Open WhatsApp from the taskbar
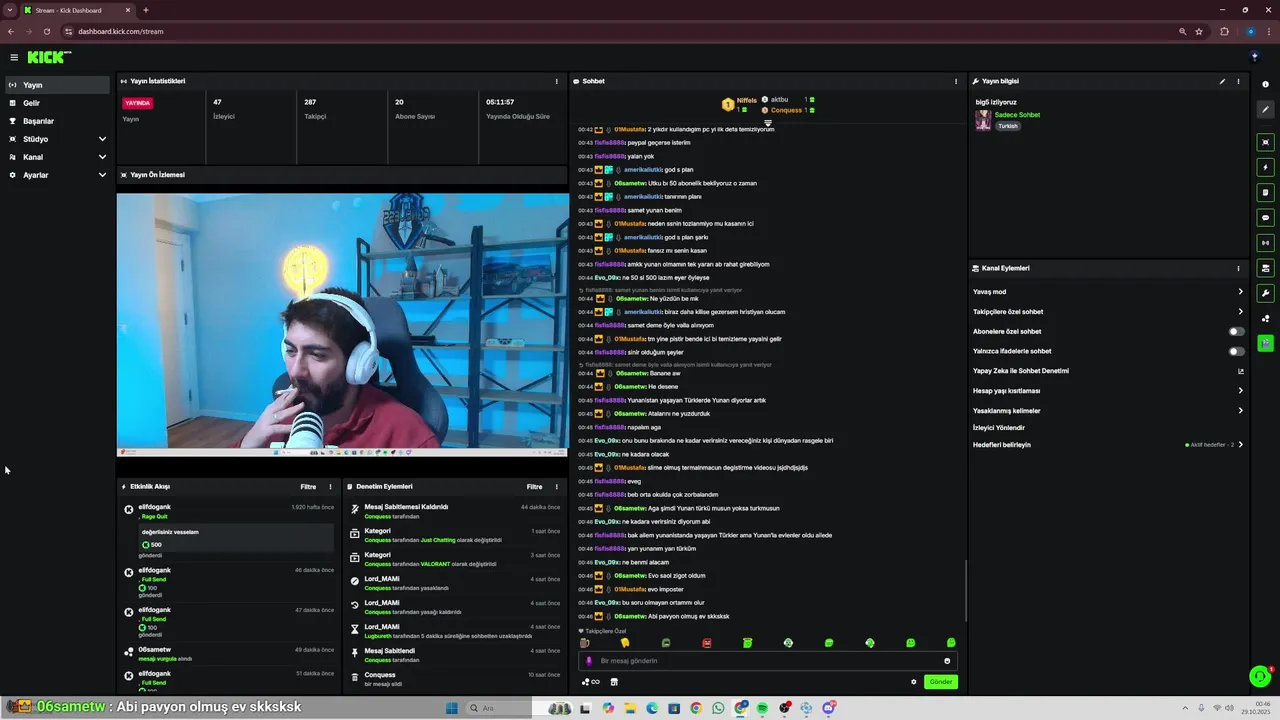Viewport: 1280px width, 720px height. [718, 708]
